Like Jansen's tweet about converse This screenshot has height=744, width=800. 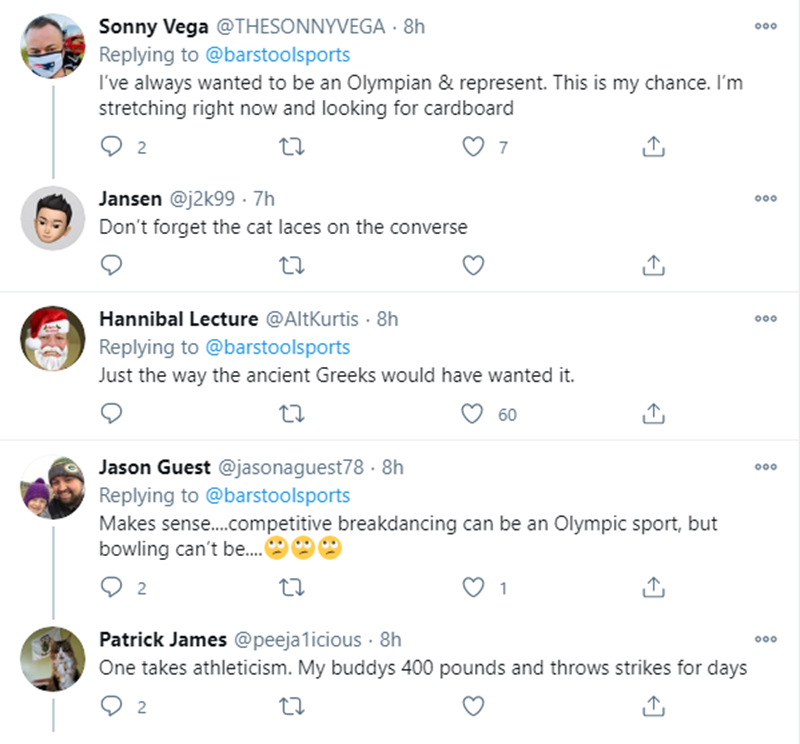pyautogui.click(x=475, y=265)
